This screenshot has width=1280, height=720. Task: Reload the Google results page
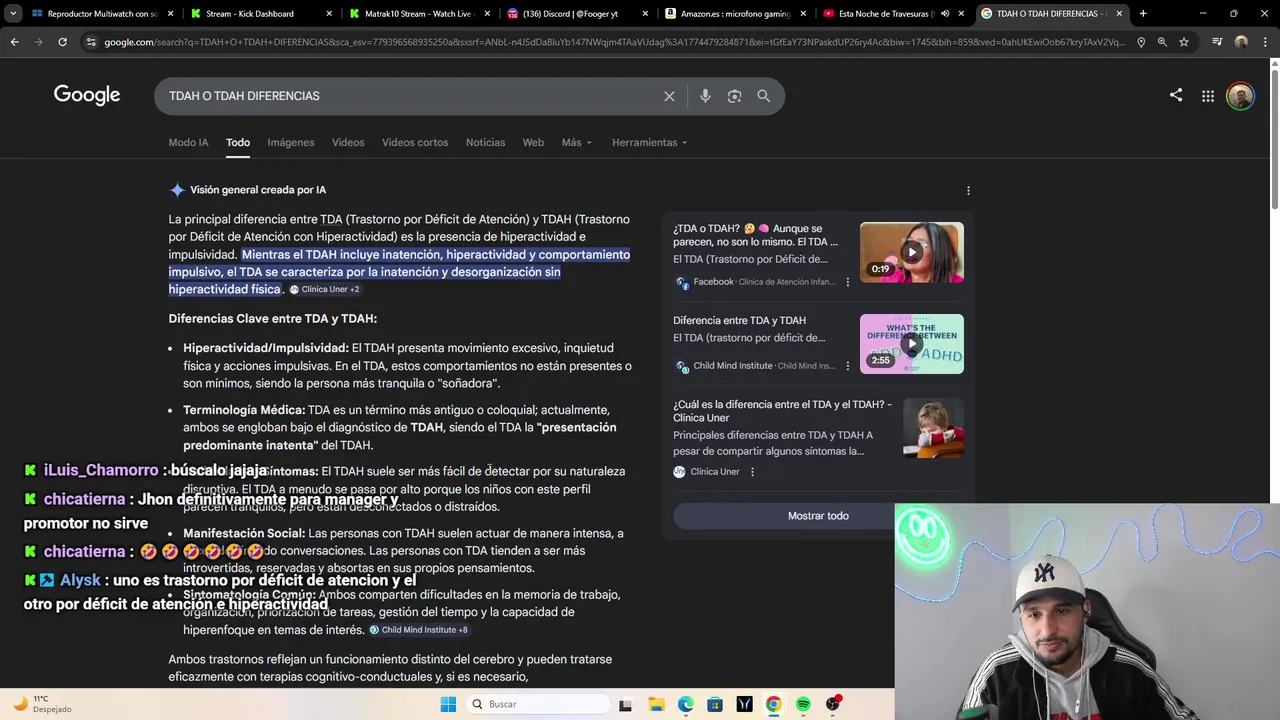(x=62, y=42)
